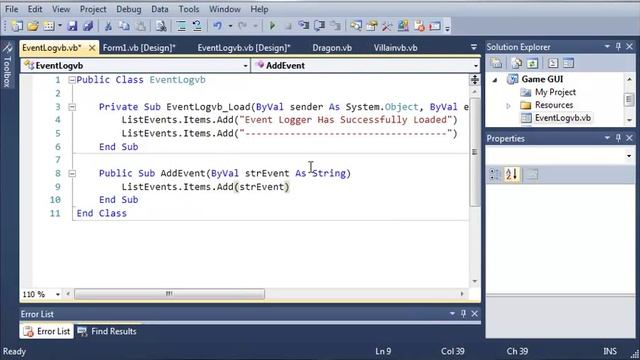
Task: Click the Solution Explorer vertical scrollbar thumb
Action: click(x=629, y=99)
